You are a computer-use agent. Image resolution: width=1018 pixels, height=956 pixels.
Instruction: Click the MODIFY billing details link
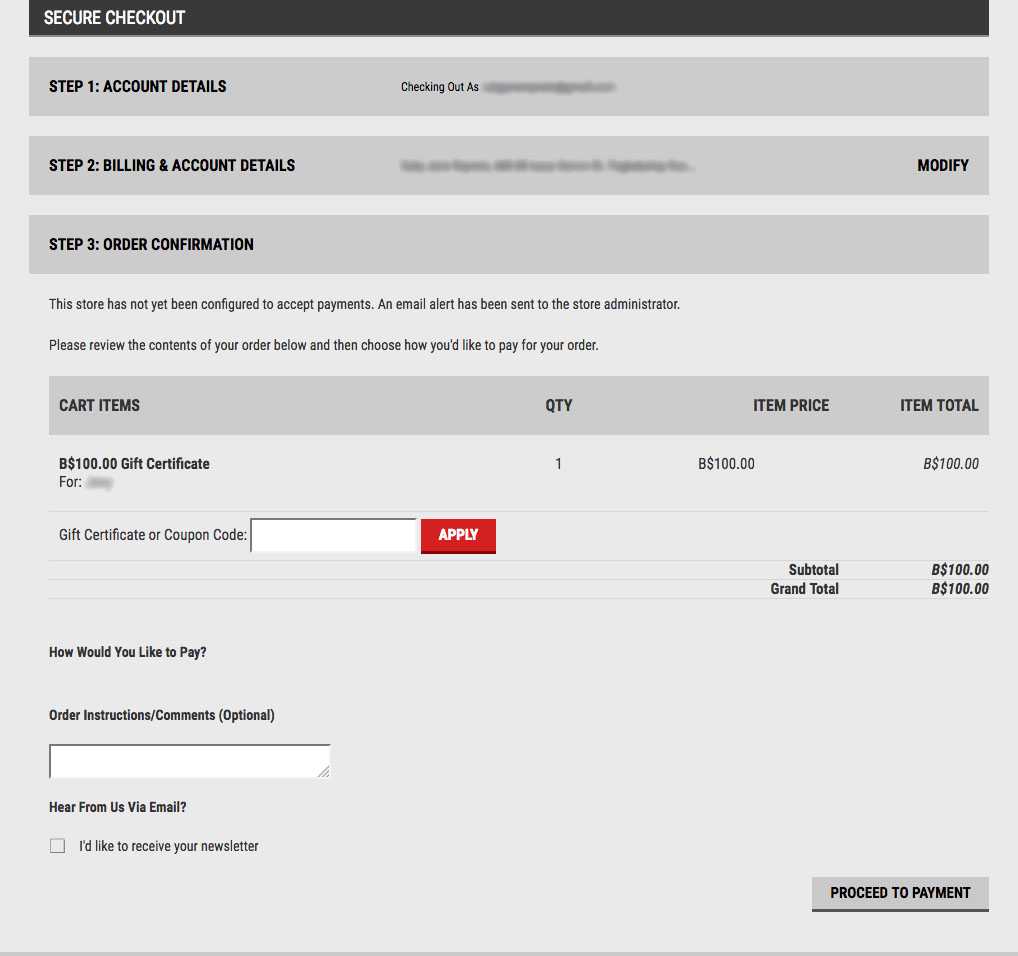pyautogui.click(x=942, y=165)
